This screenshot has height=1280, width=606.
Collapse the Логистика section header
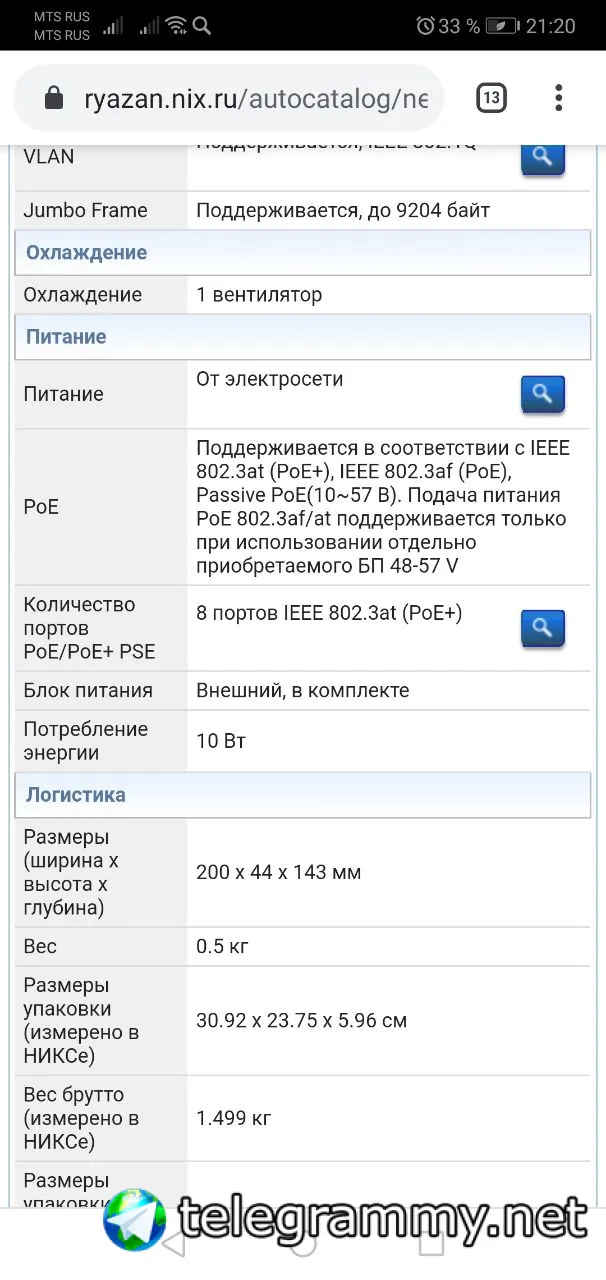pos(303,795)
